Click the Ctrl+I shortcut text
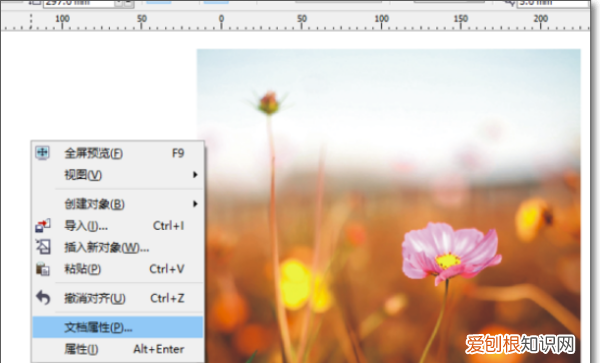The width and height of the screenshot is (600, 363). tap(168, 226)
